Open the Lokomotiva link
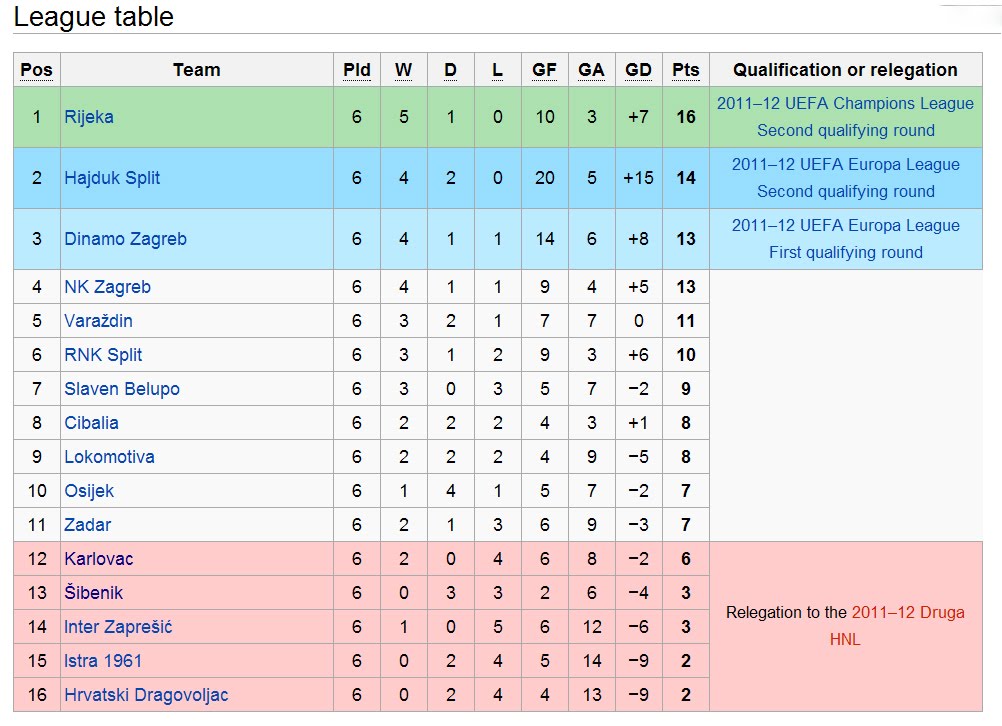The image size is (1002, 726). 109,457
